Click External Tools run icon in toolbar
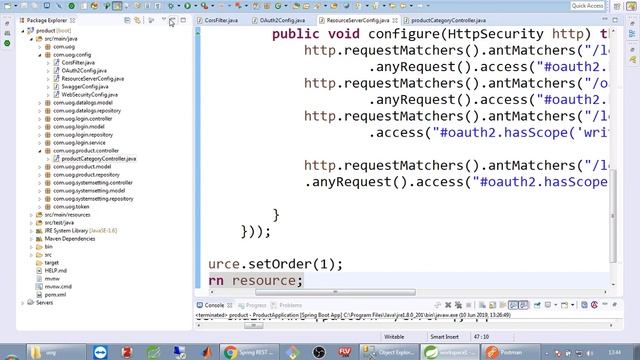640x360 pixels. pyautogui.click(x=204, y=6)
